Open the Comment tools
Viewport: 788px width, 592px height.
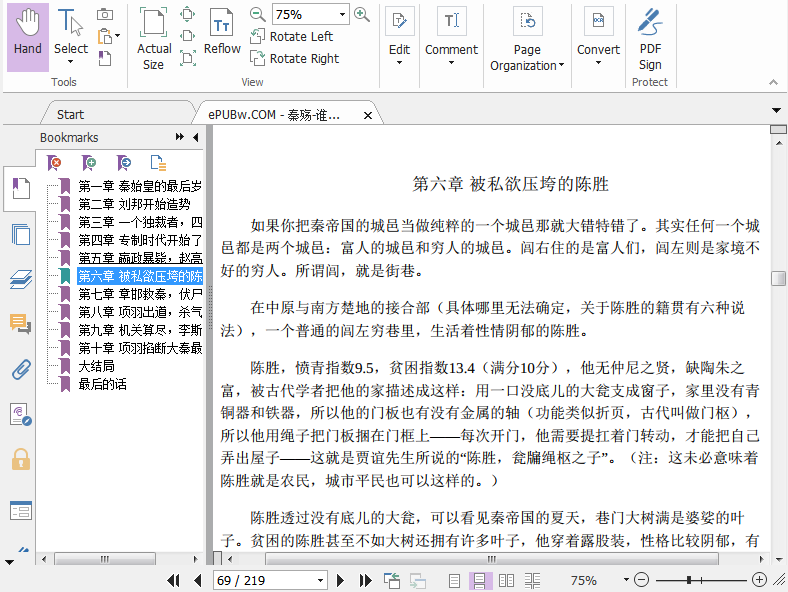point(451,37)
